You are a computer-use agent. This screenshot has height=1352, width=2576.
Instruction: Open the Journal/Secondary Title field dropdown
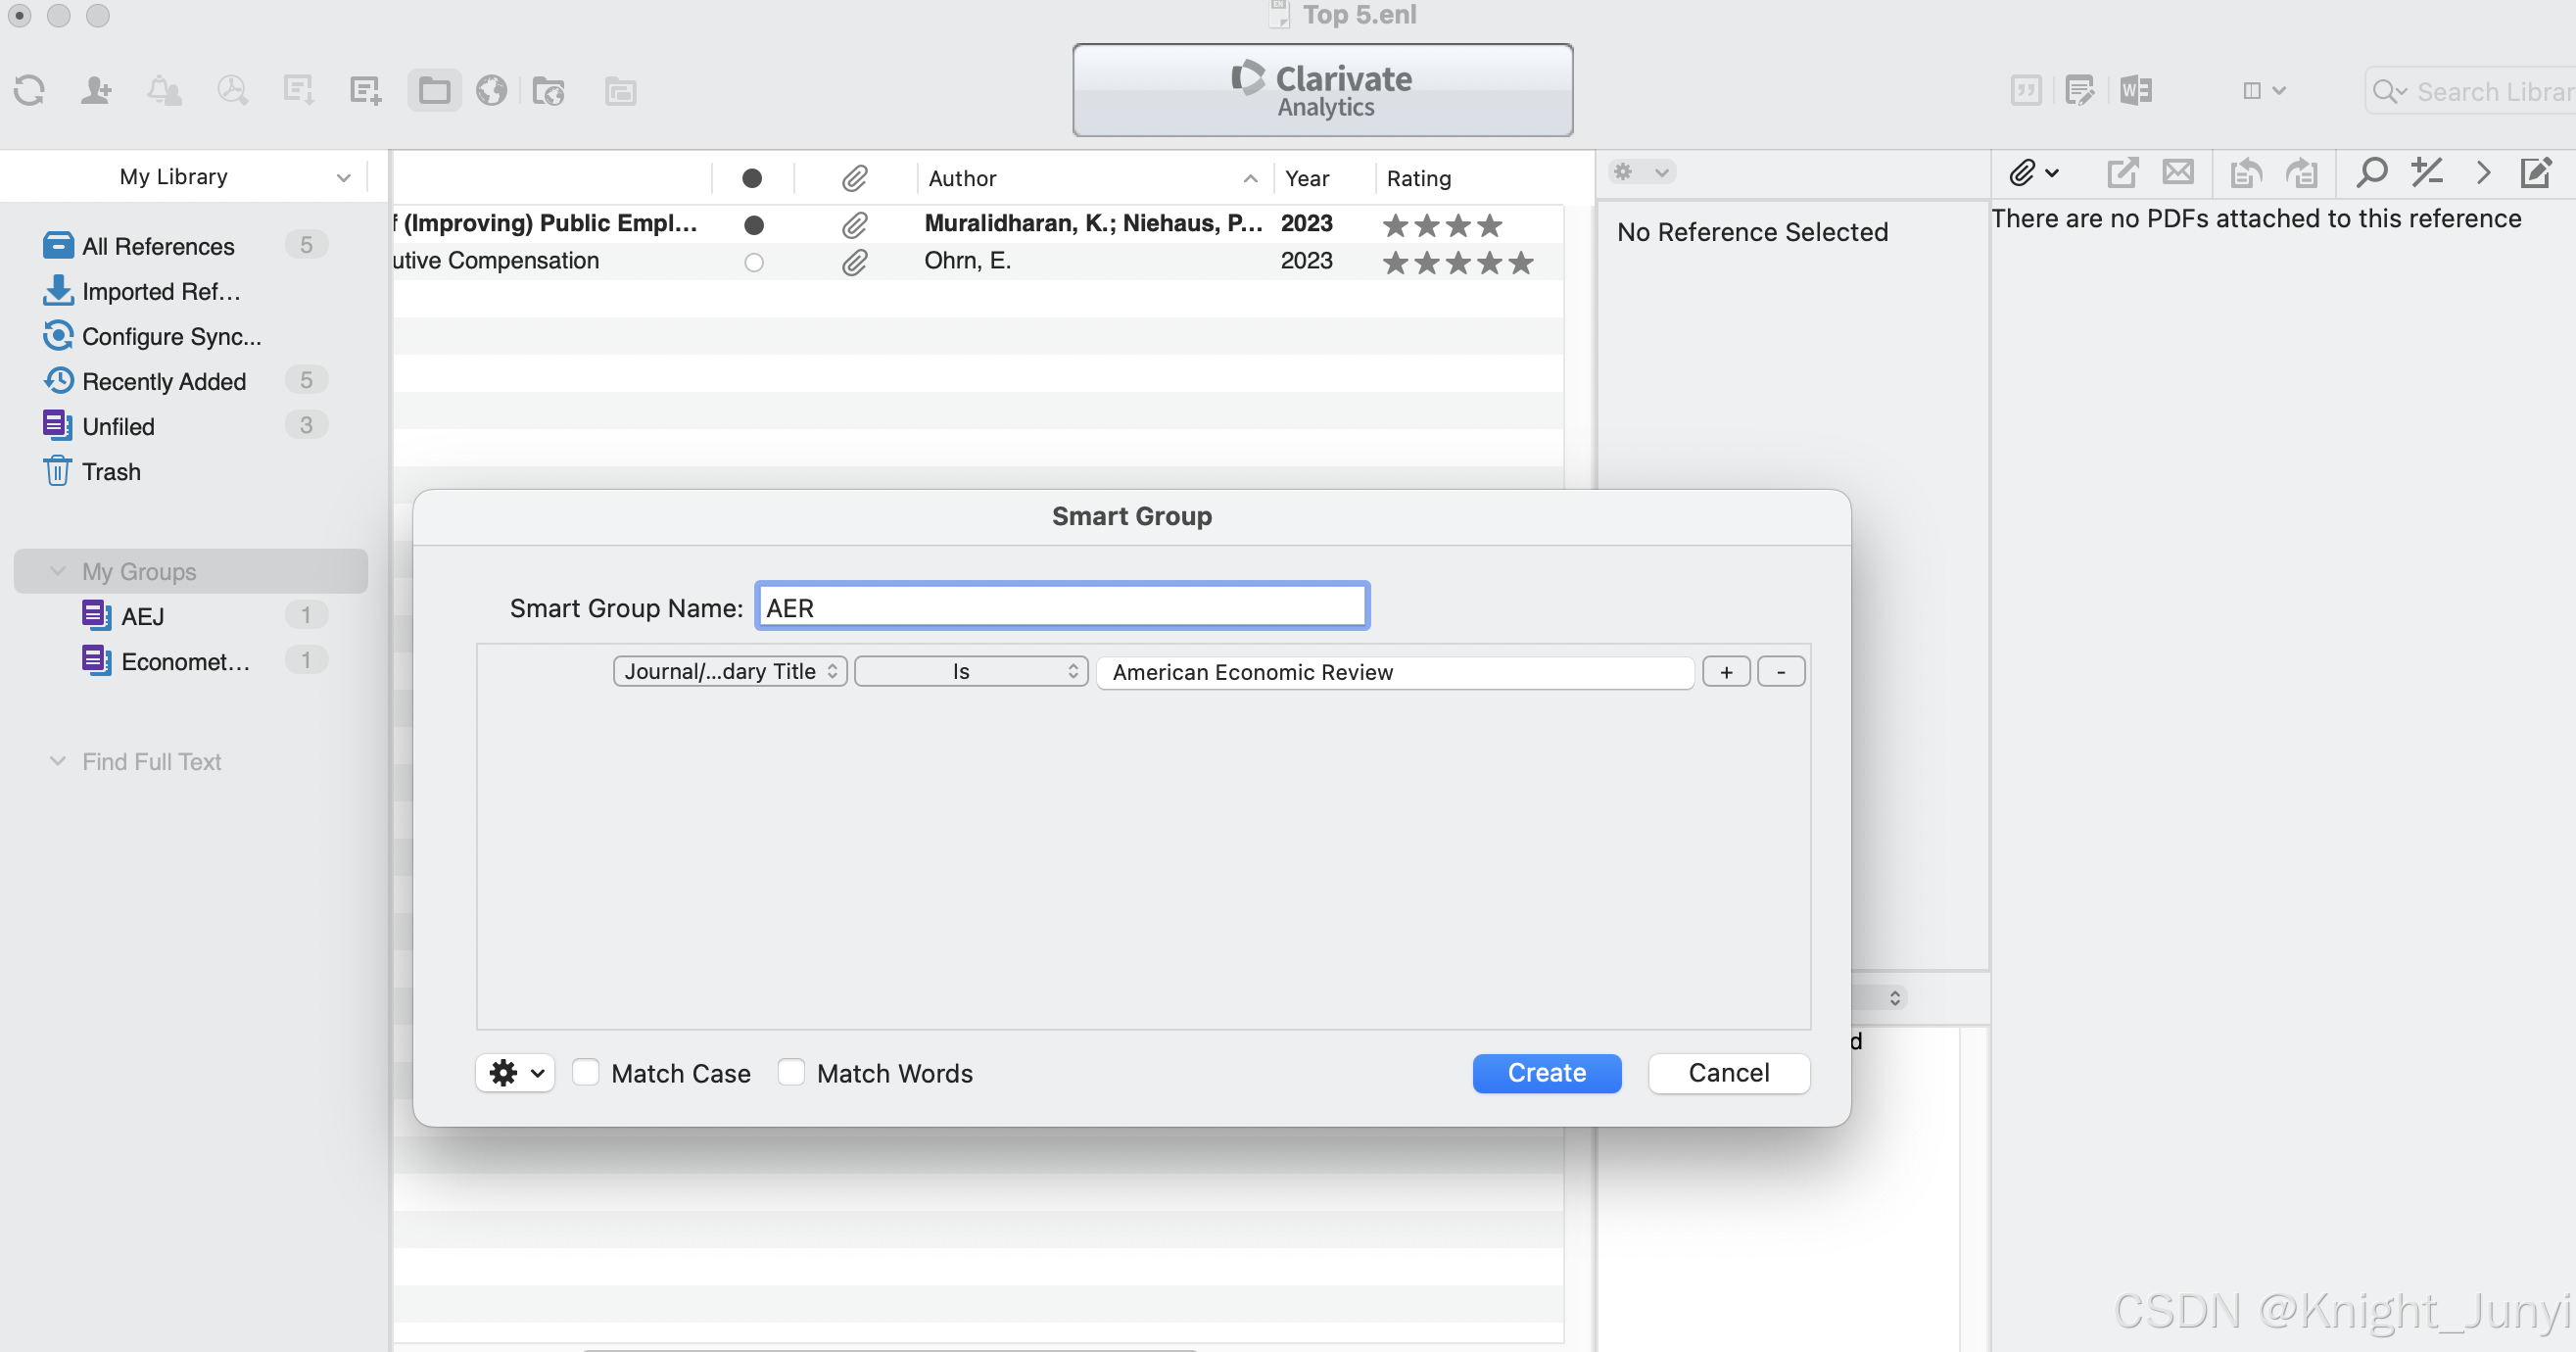pyautogui.click(x=730, y=671)
